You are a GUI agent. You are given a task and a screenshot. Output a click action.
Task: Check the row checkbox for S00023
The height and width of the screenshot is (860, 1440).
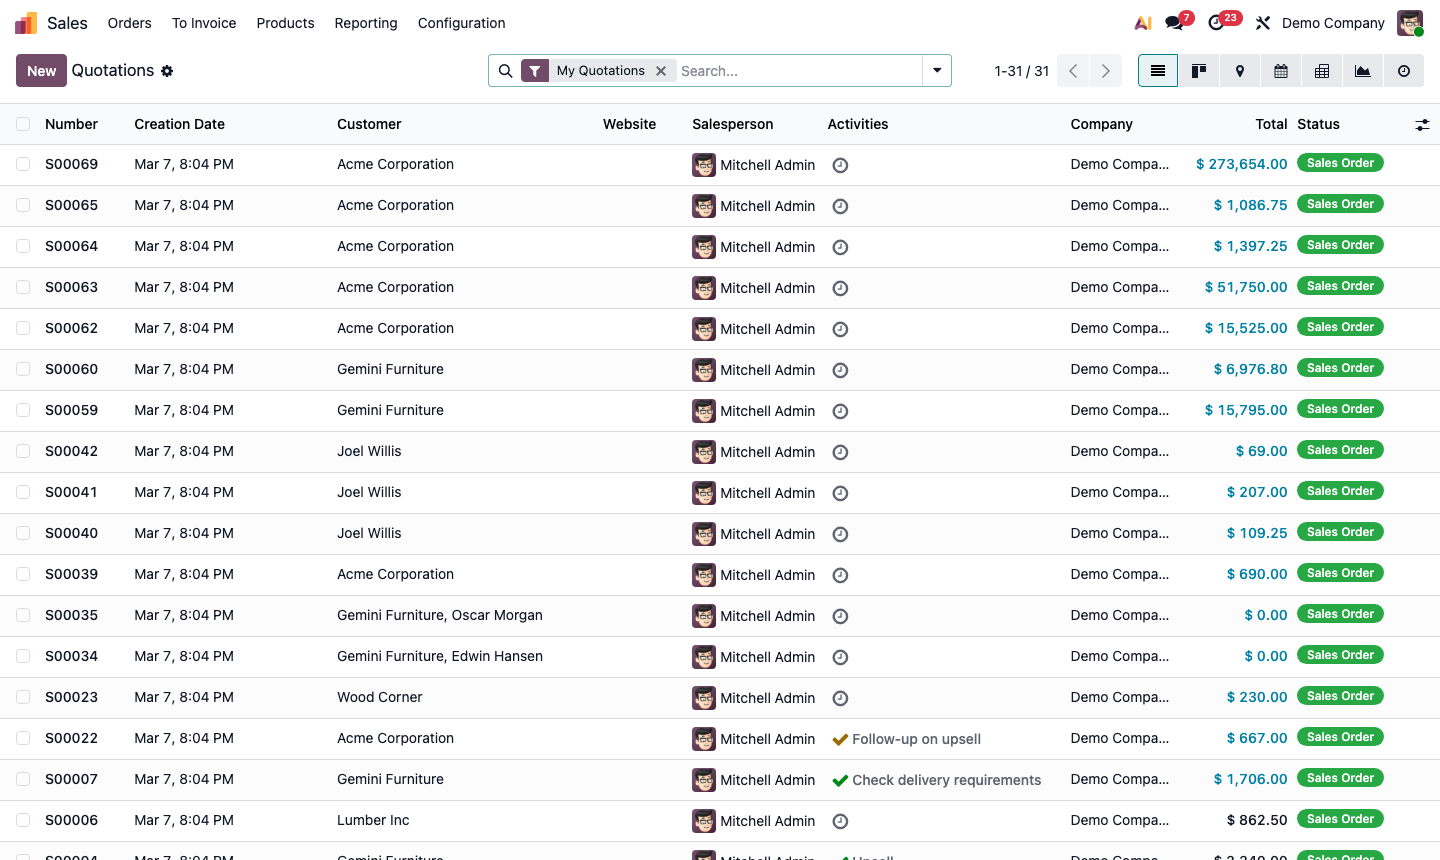23,697
